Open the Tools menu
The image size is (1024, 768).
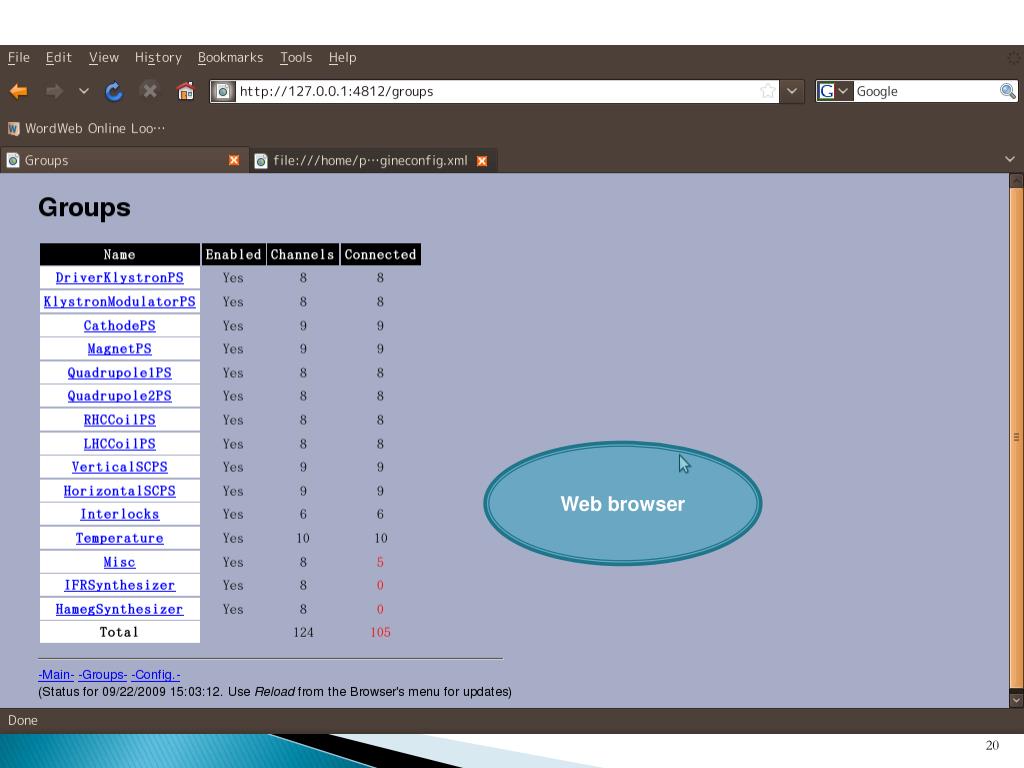click(x=296, y=57)
